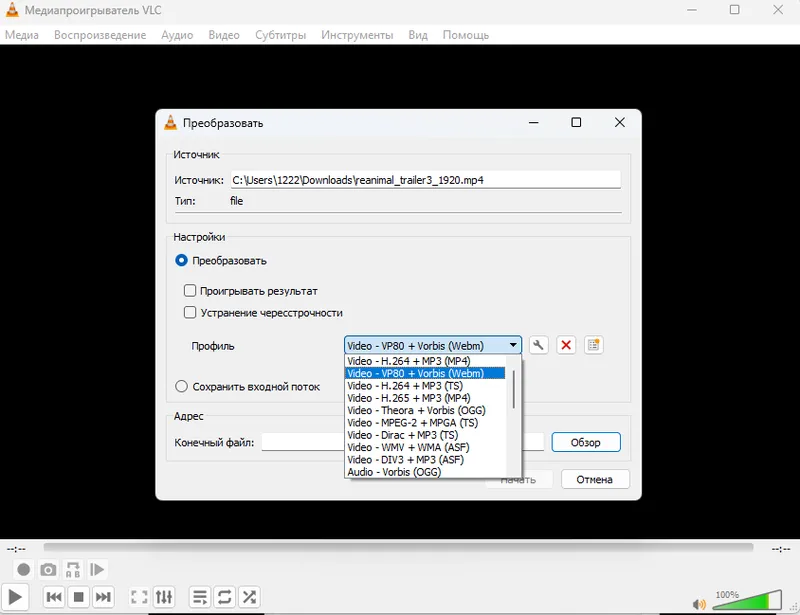Select Сохранить входной поток radio button
This screenshot has width=800, height=615.
click(181, 386)
